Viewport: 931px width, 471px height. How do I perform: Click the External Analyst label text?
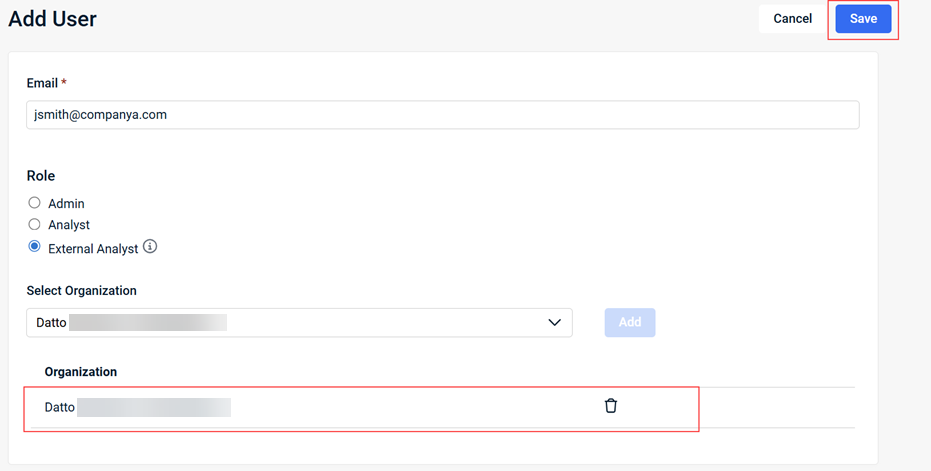point(93,249)
